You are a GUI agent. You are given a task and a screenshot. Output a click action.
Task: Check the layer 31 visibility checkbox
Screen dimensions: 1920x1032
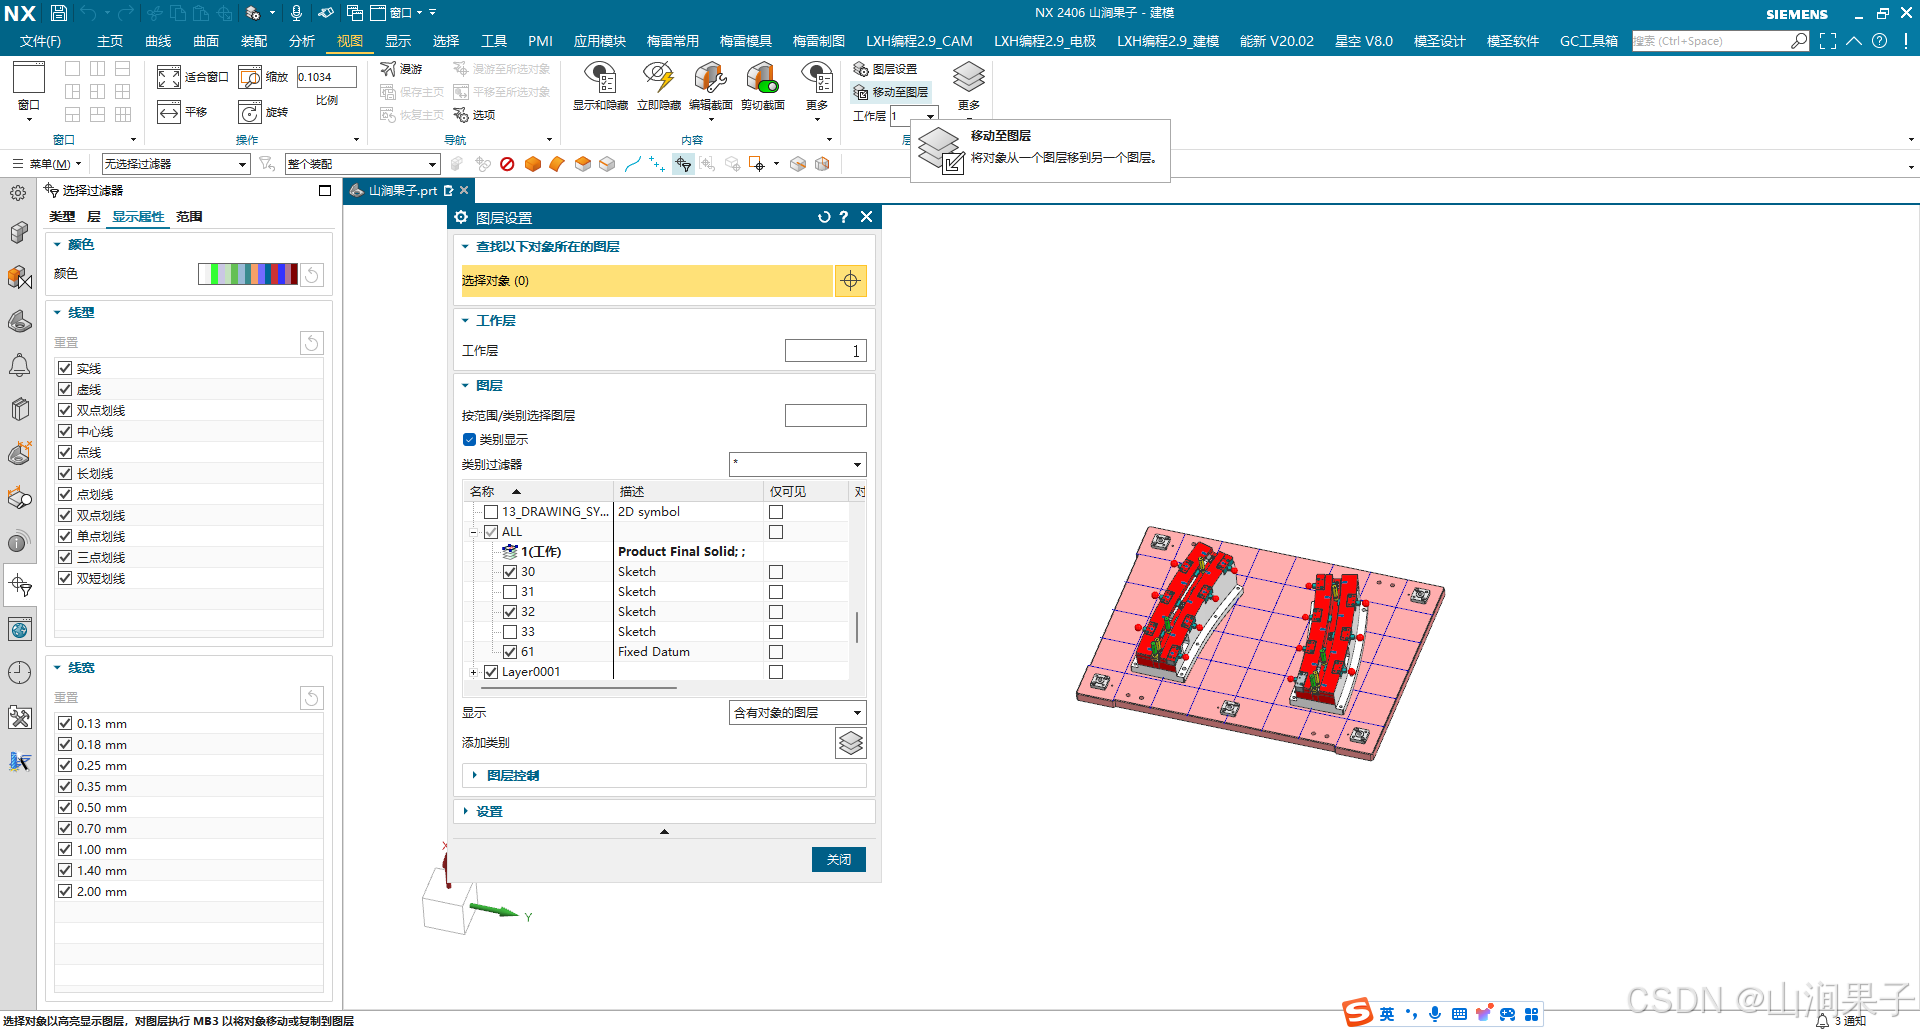(x=510, y=592)
